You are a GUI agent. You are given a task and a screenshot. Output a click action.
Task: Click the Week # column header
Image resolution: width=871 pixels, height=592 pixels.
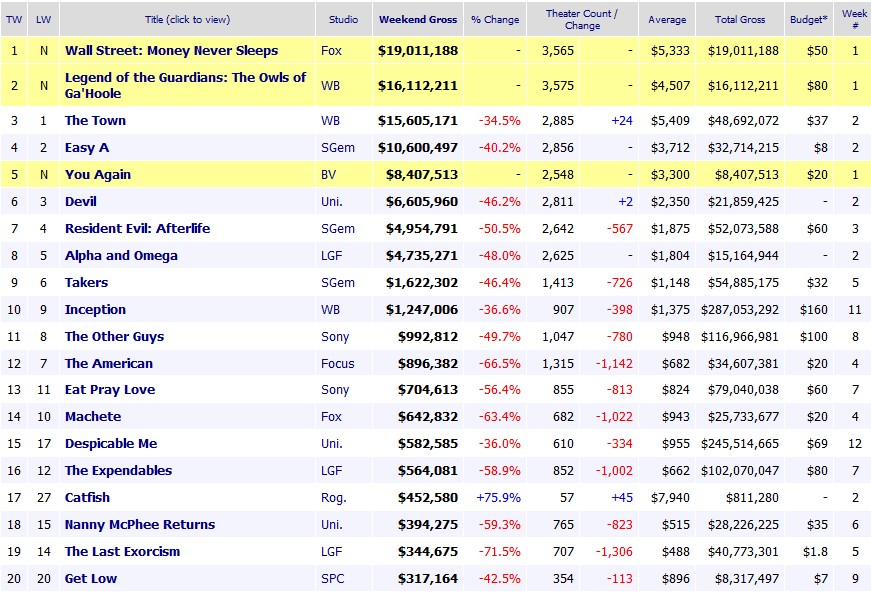[x=854, y=19]
